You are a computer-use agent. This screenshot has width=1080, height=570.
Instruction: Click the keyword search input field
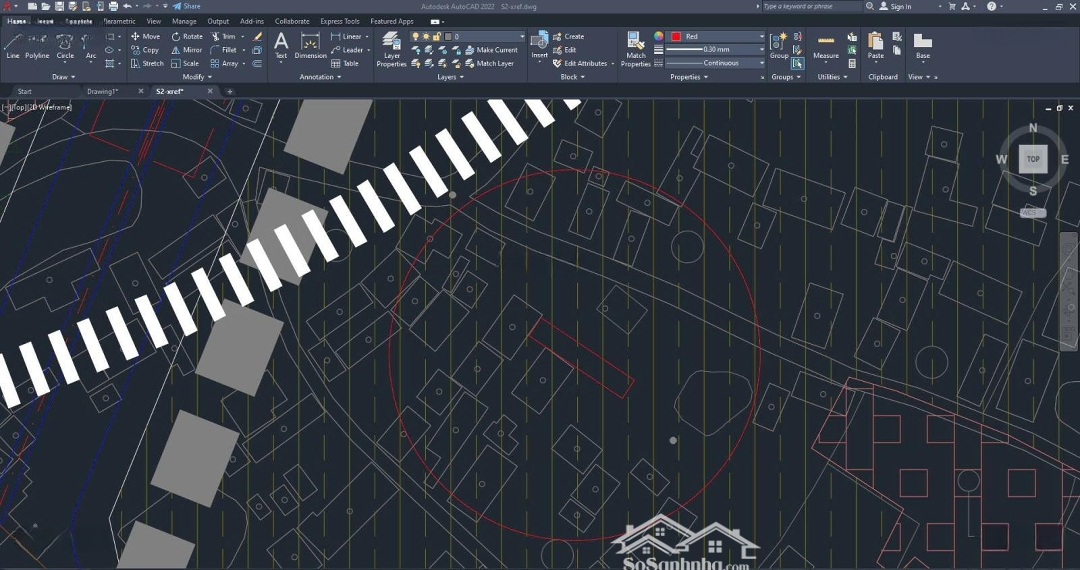(x=811, y=7)
